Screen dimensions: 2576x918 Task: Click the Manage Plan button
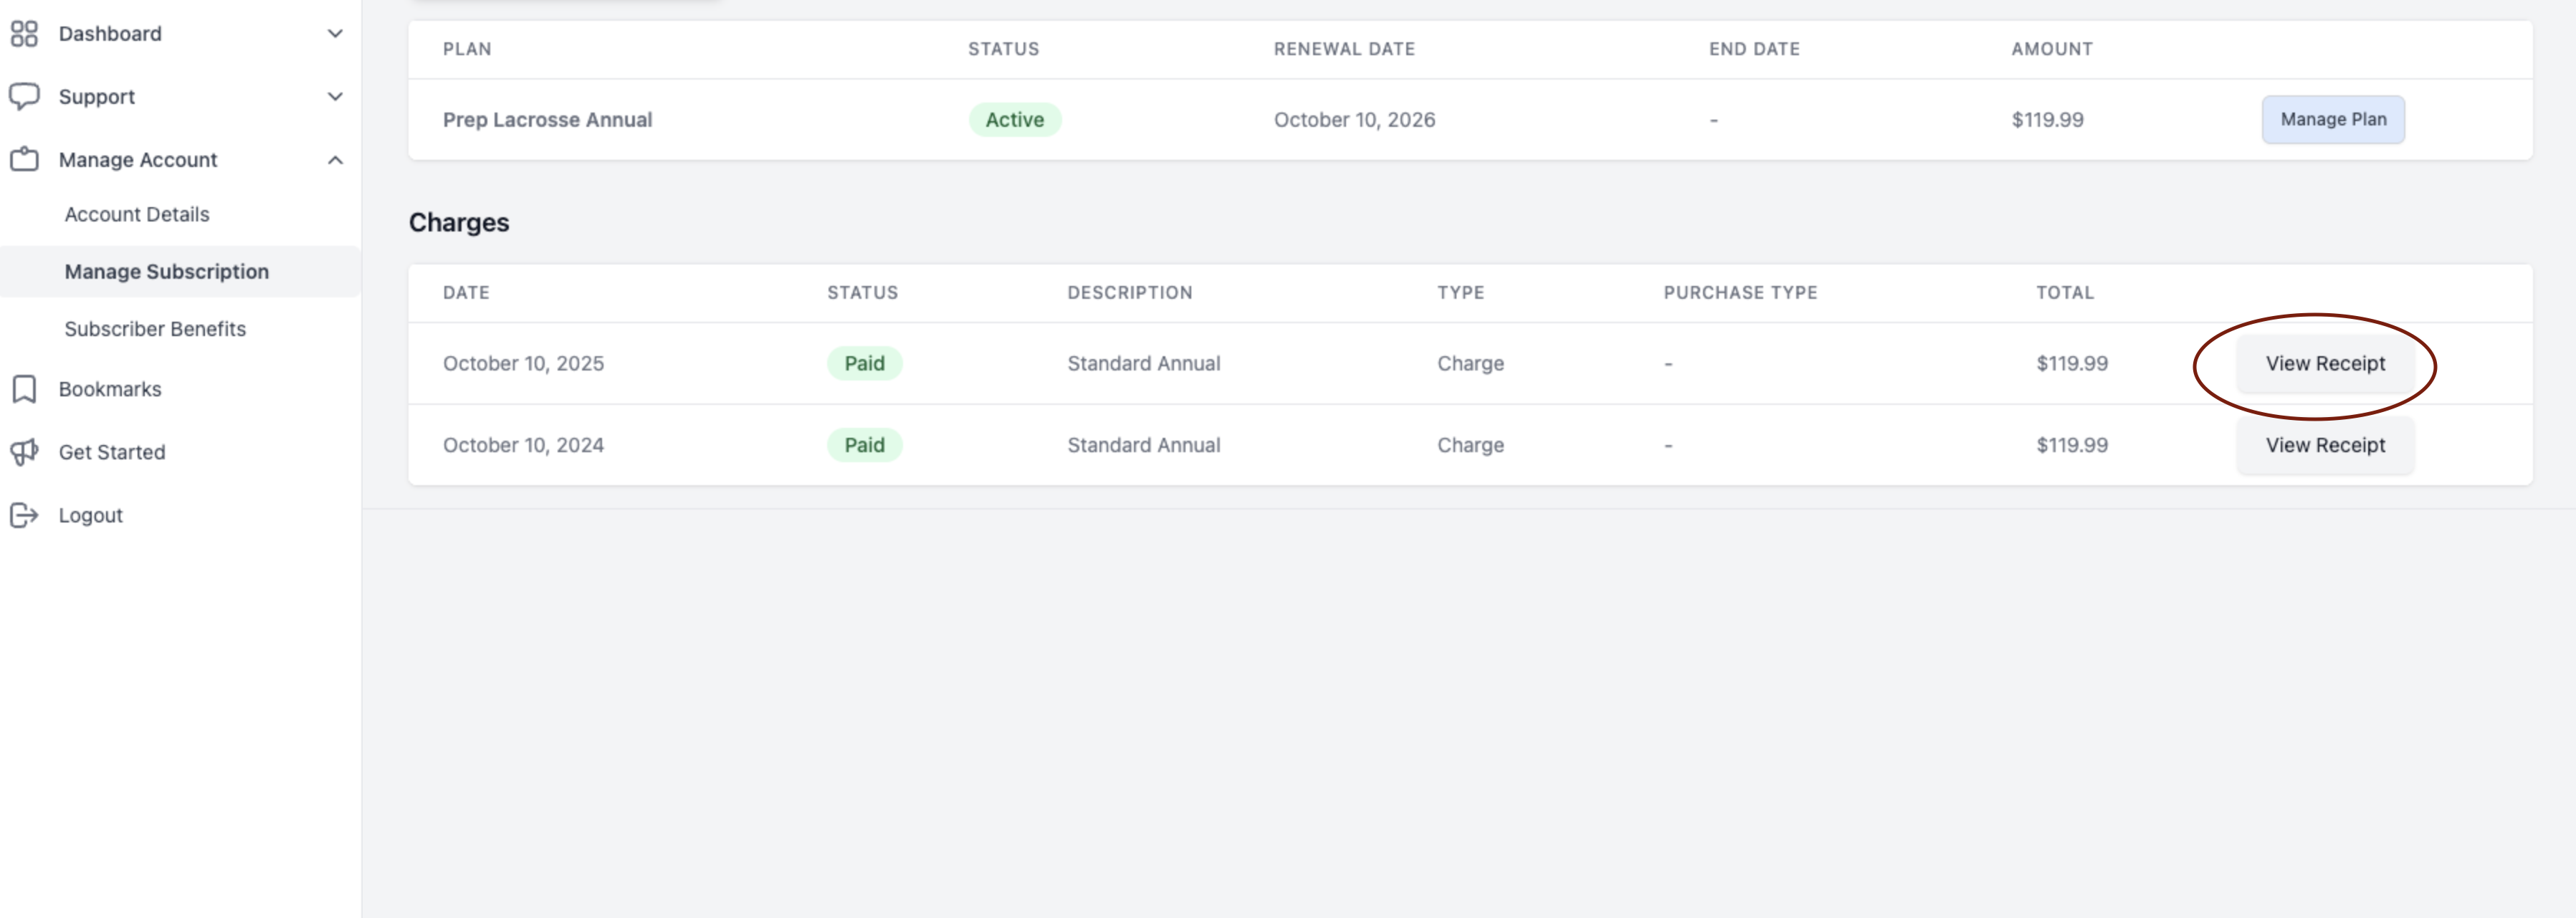point(2333,119)
